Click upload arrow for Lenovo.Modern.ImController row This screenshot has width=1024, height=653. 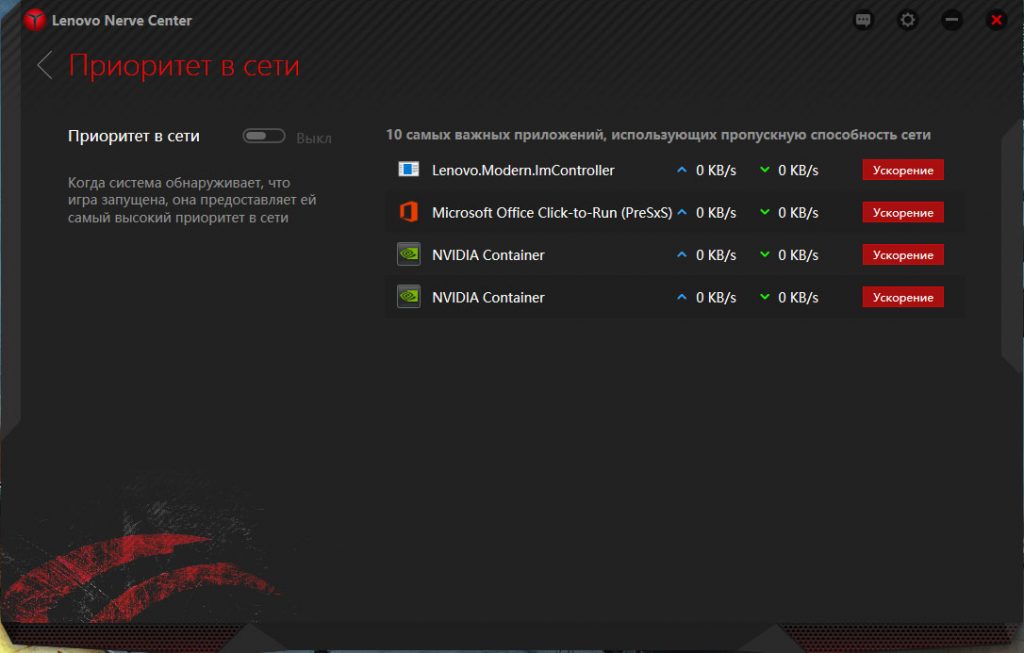pyautogui.click(x=682, y=170)
